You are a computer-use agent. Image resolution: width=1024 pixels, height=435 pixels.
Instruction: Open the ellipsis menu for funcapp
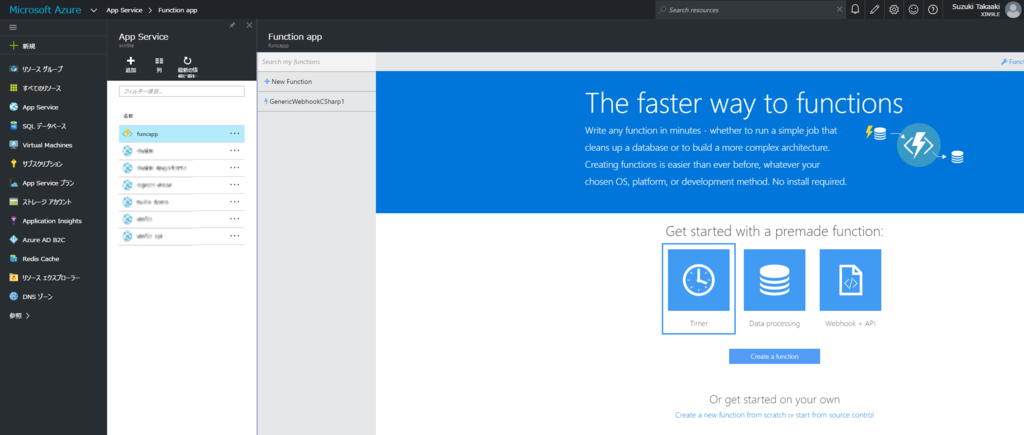[x=234, y=133]
